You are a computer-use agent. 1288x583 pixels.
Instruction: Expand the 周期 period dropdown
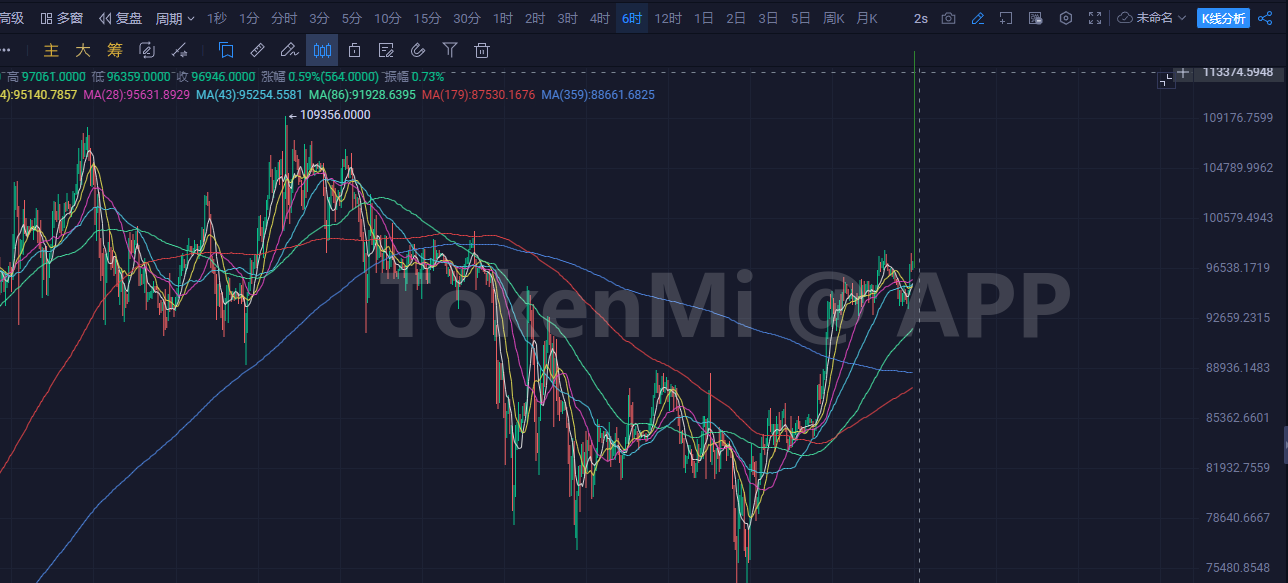pyautogui.click(x=175, y=18)
